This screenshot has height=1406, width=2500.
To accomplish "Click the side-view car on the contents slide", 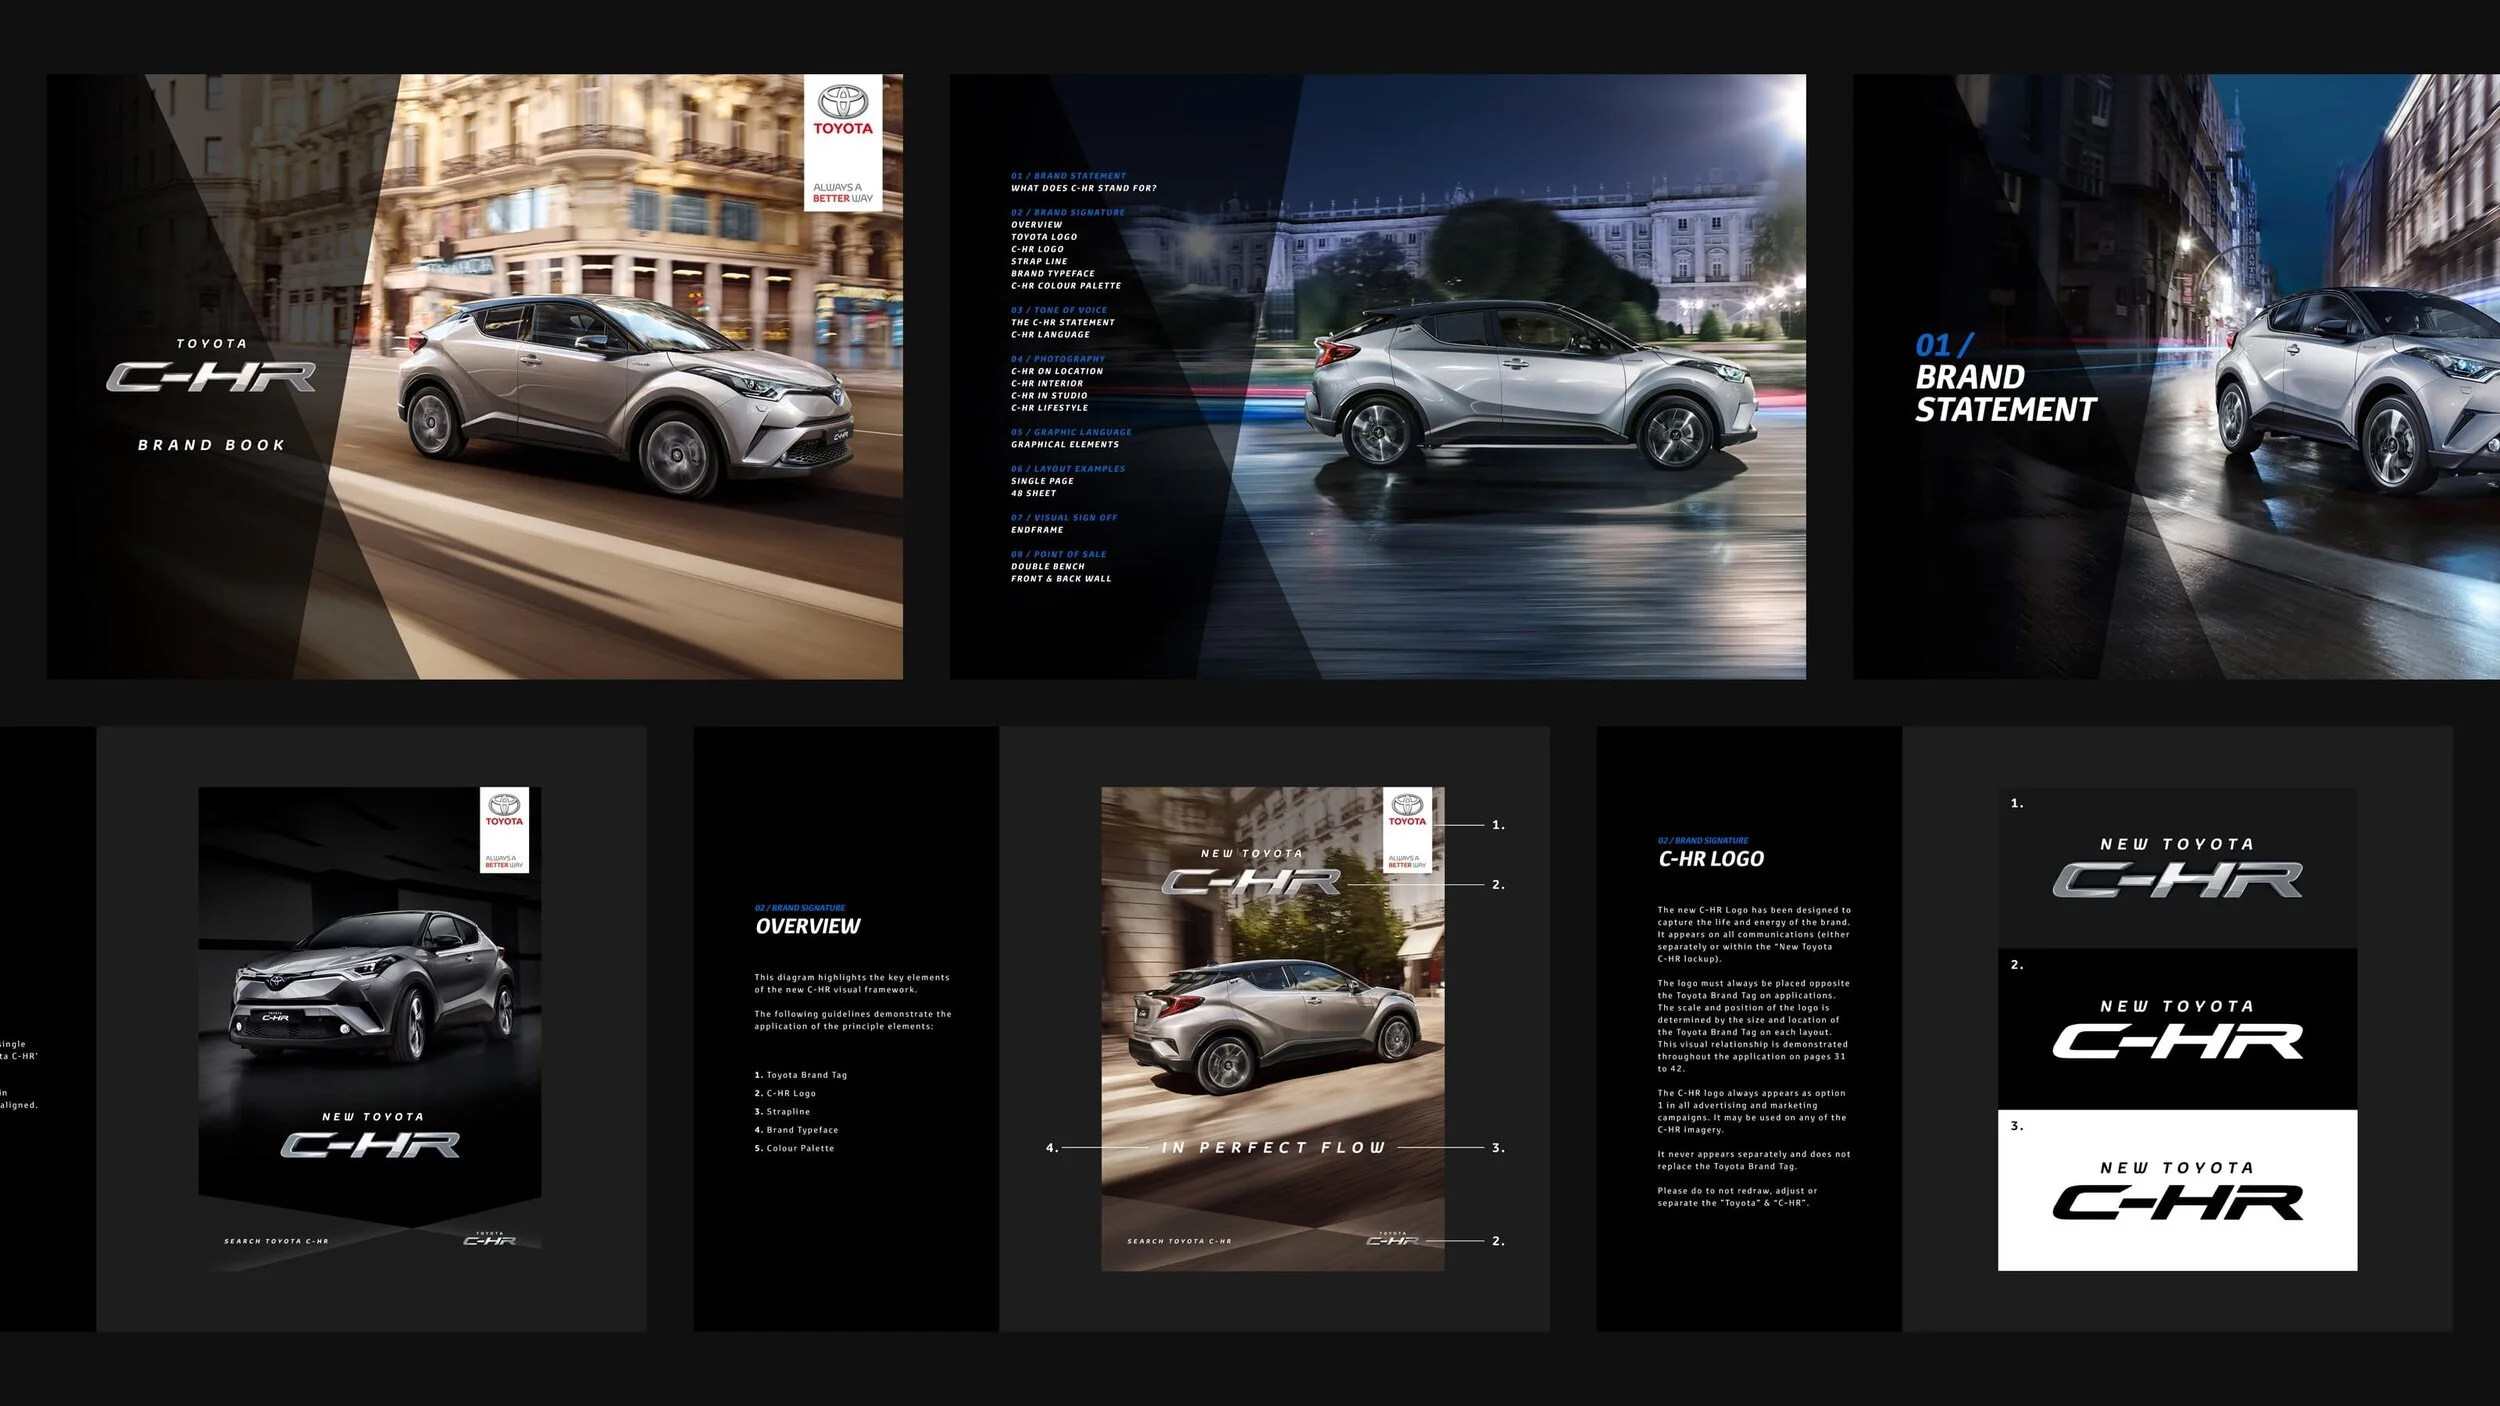I will coord(1529,385).
